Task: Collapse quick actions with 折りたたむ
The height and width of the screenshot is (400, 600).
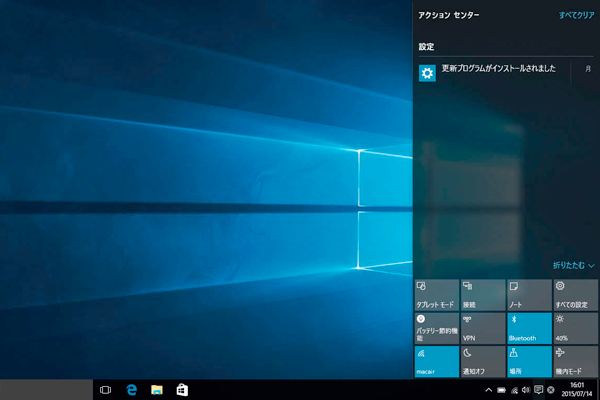Action: 574,265
